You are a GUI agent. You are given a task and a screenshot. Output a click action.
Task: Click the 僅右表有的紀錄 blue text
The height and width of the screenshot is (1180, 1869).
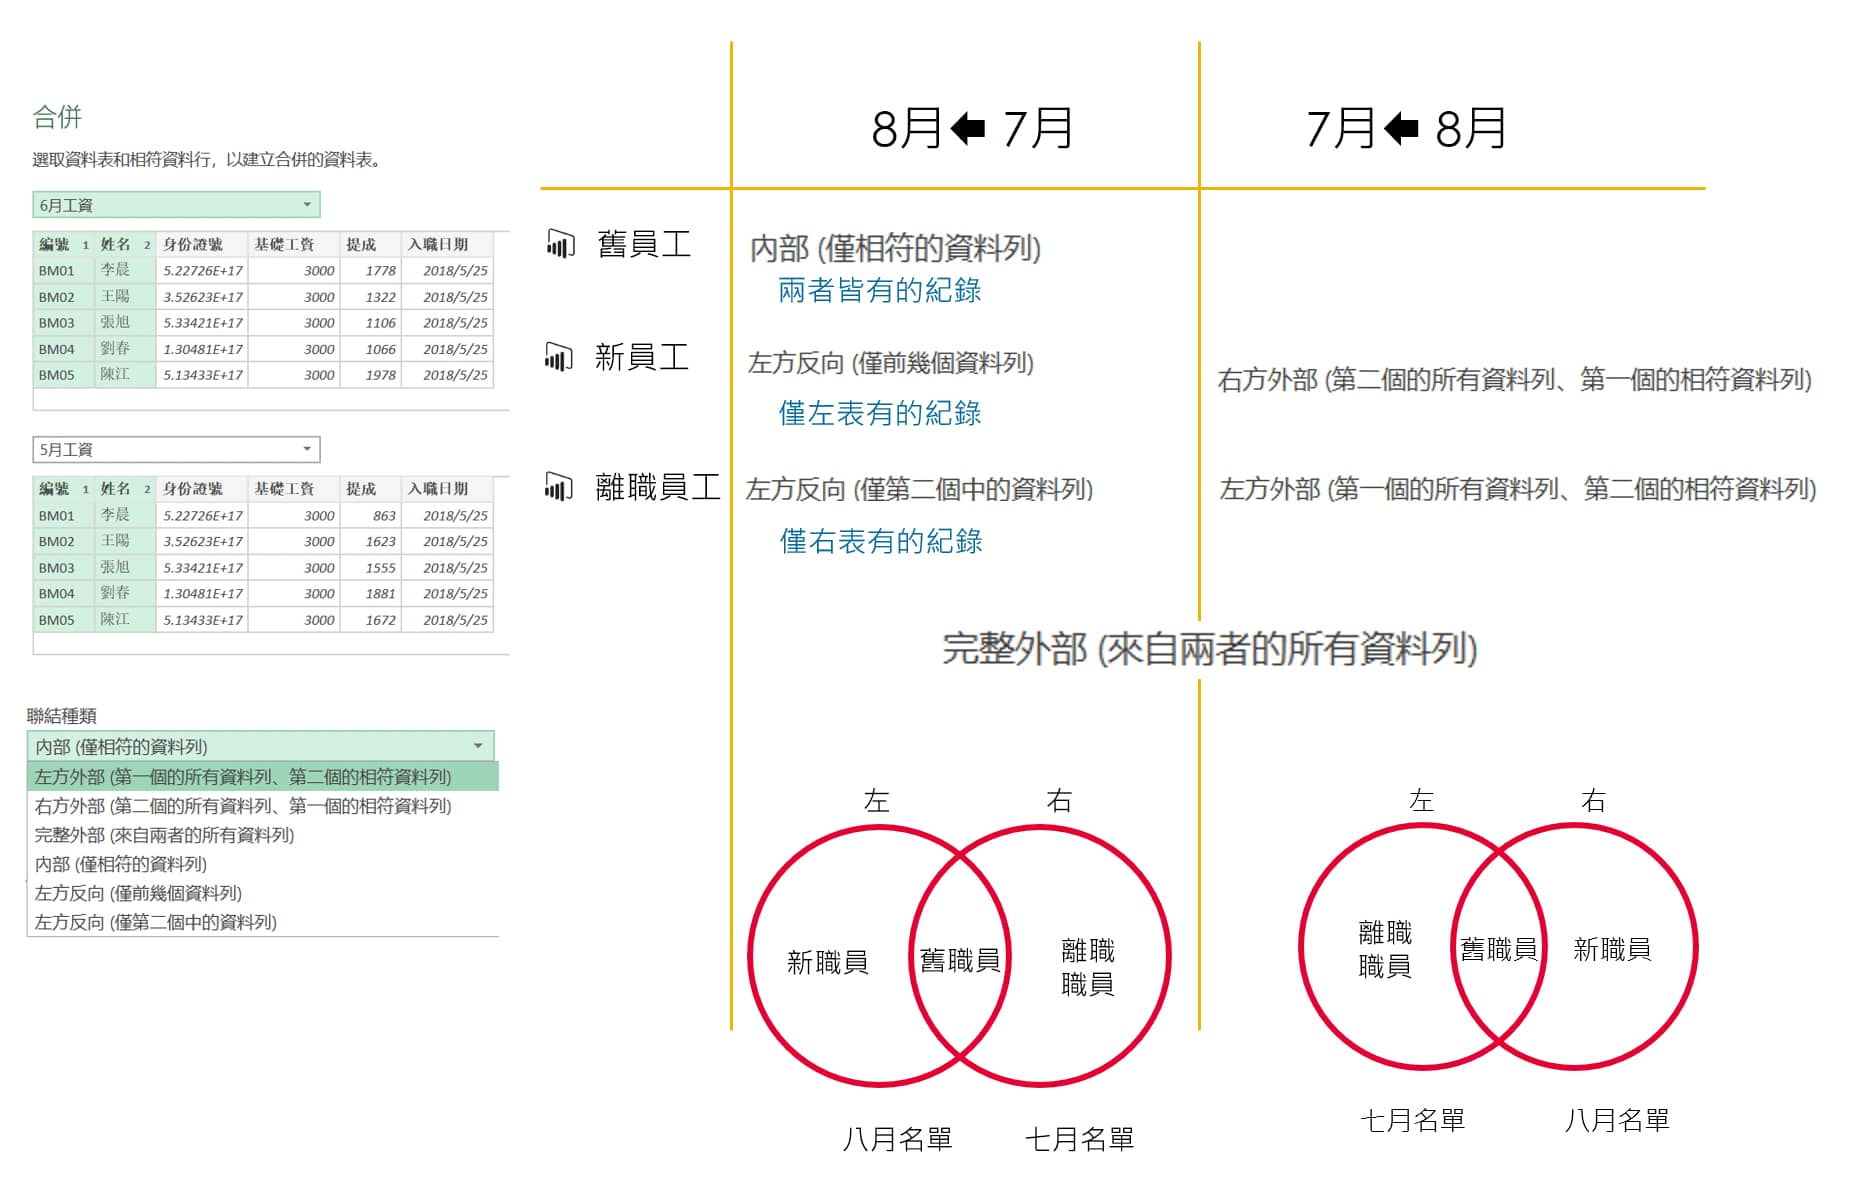click(880, 541)
